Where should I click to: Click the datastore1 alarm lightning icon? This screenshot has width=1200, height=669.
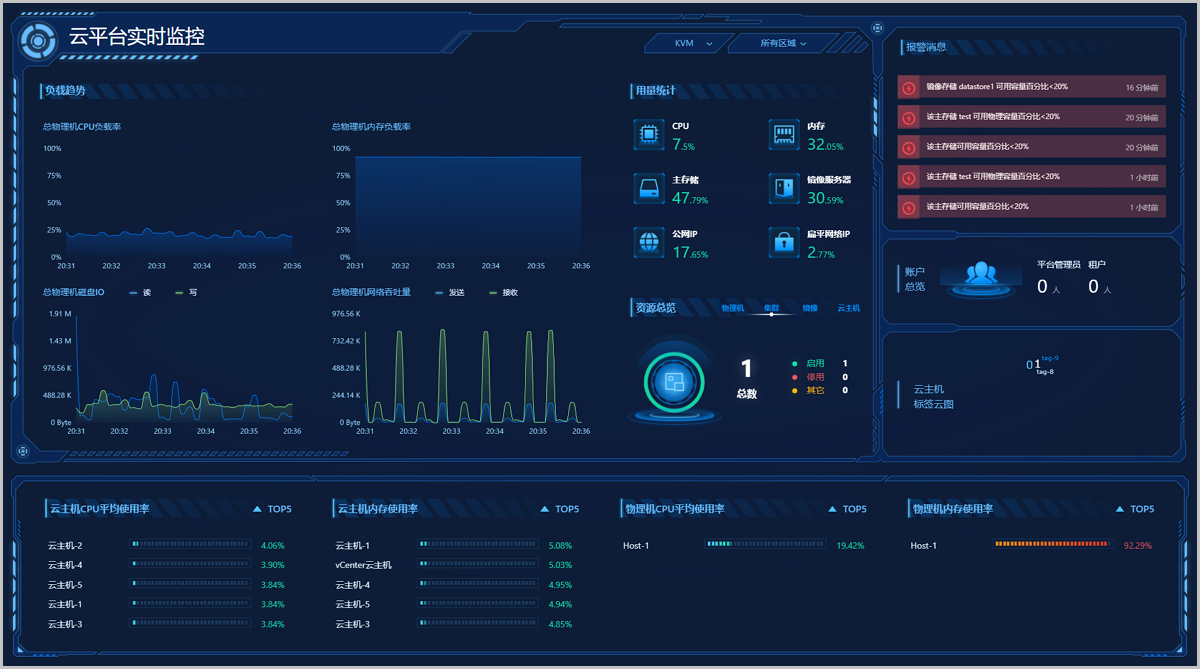point(908,87)
